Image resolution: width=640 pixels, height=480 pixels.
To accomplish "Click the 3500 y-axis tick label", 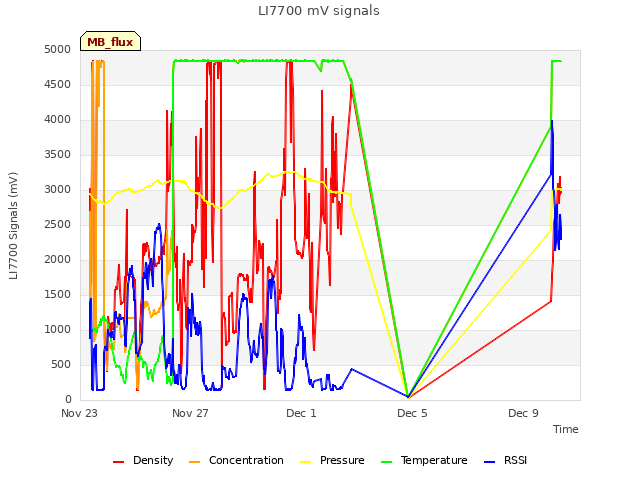I will click(58, 155).
